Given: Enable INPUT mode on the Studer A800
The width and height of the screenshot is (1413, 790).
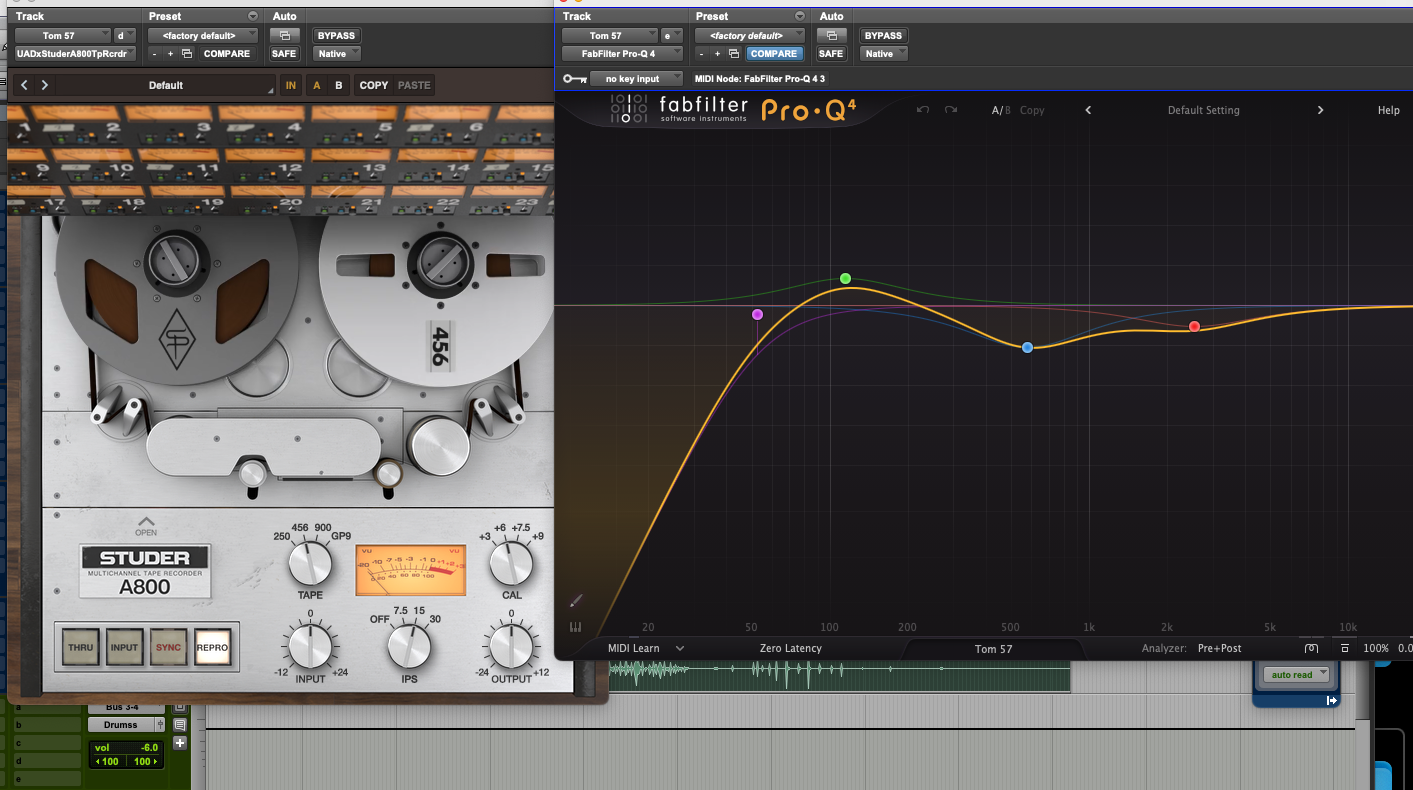Looking at the screenshot, I should coord(125,648).
